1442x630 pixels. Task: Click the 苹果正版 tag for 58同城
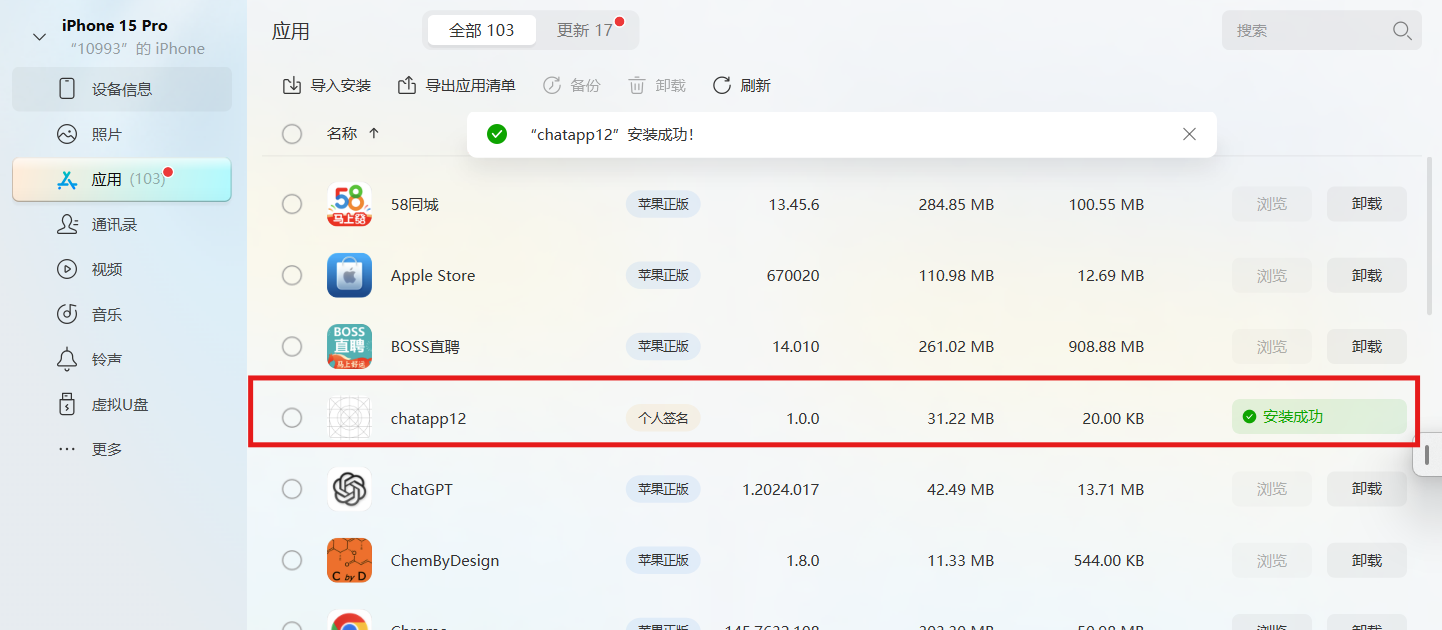[663, 204]
